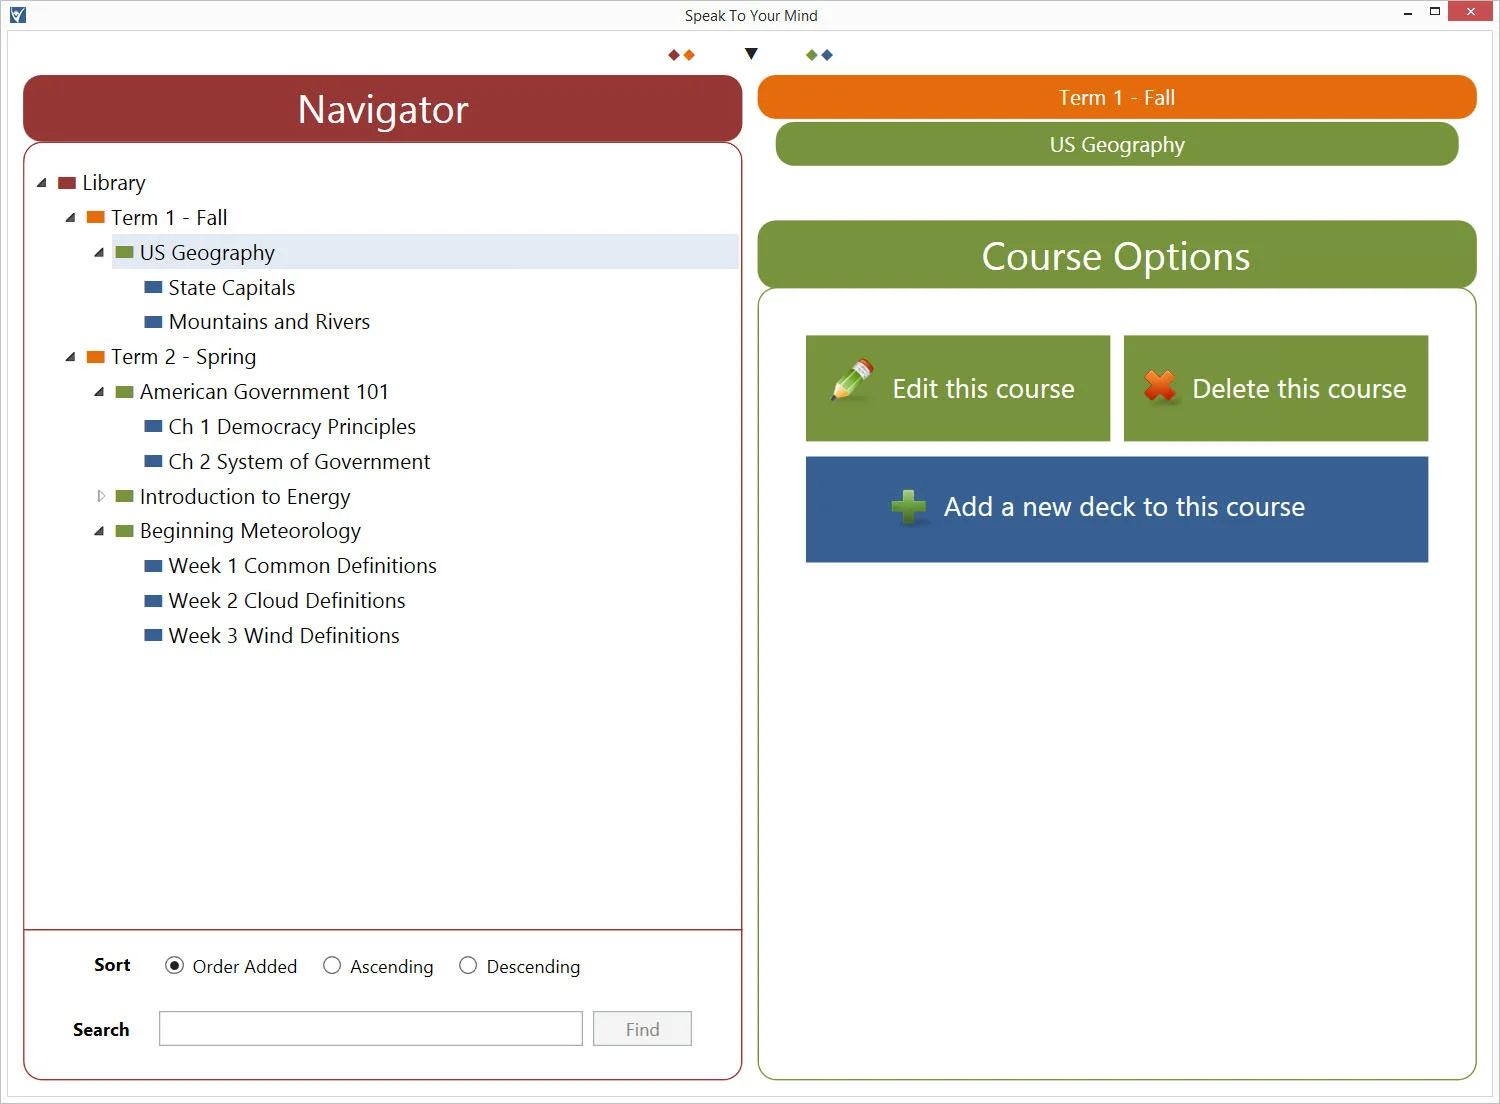Select the Ch 2 System of Government deck
The width and height of the screenshot is (1500, 1104).
point(299,462)
